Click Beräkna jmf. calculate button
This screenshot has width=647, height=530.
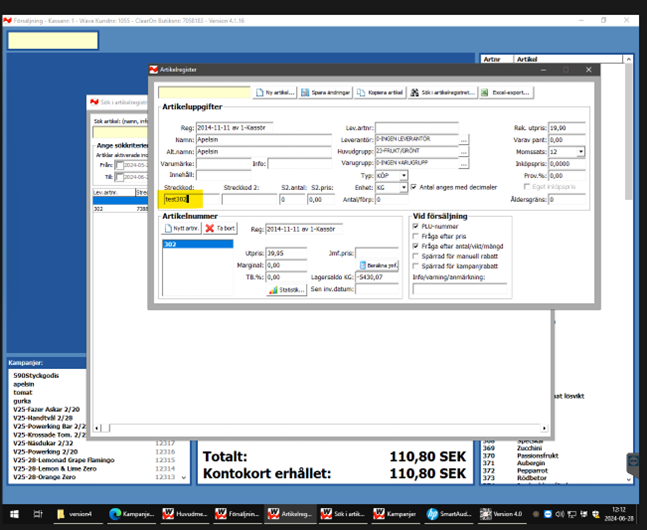pyautogui.click(x=379, y=265)
